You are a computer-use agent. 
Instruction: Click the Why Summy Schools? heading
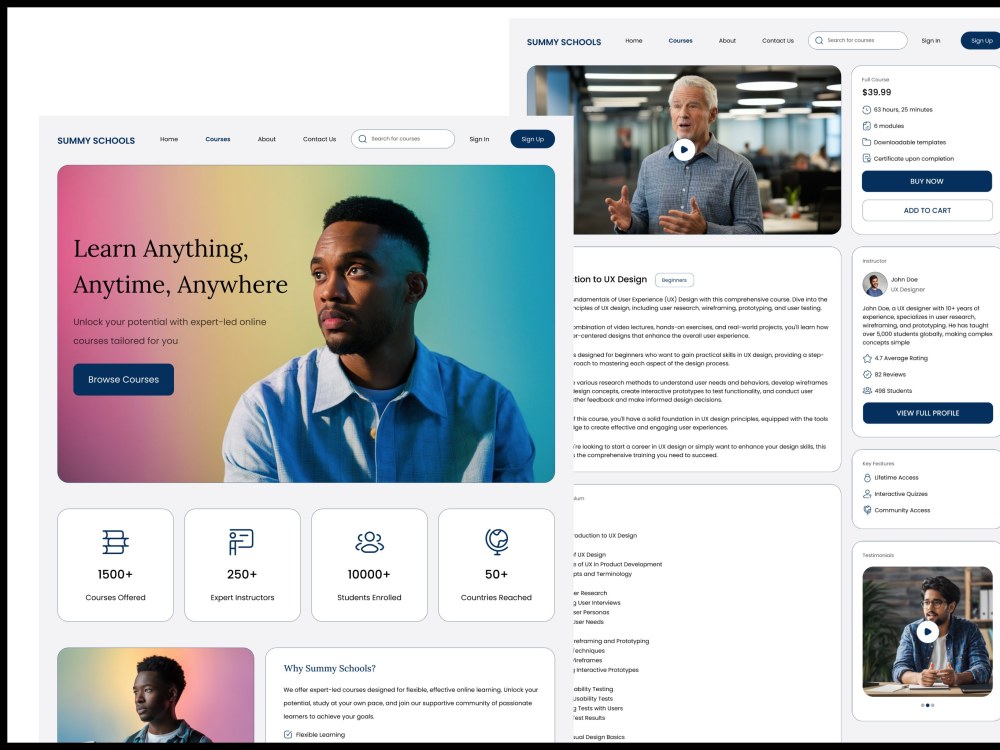click(330, 668)
